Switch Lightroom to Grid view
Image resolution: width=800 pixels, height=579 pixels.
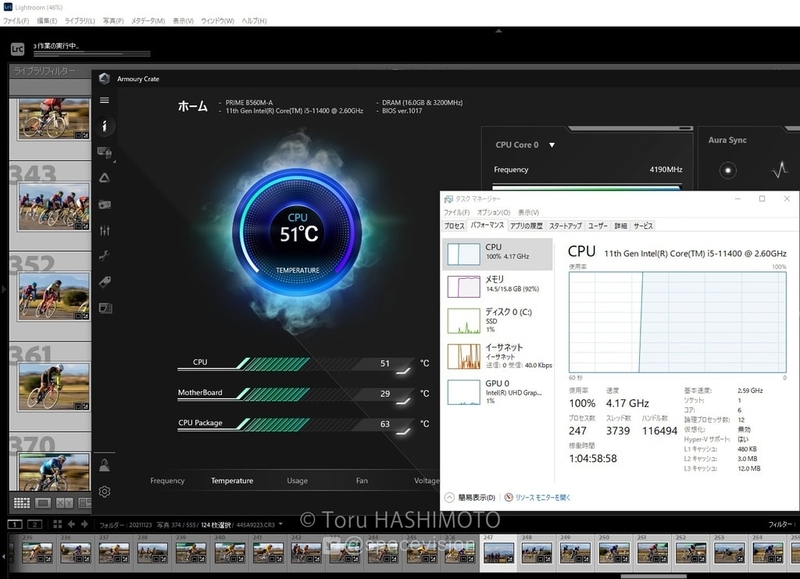point(21,503)
